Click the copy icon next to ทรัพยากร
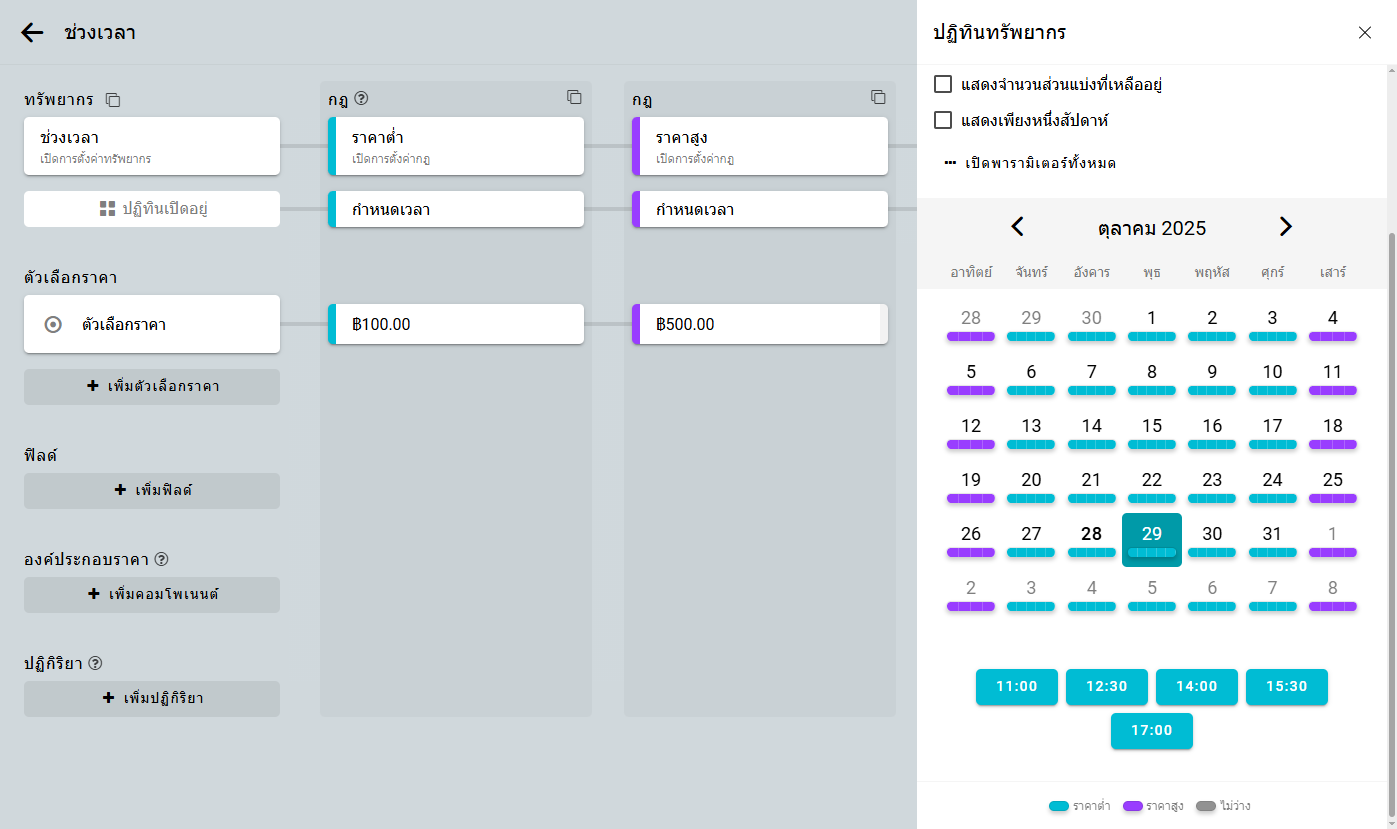The image size is (1397, 829). pos(113,100)
